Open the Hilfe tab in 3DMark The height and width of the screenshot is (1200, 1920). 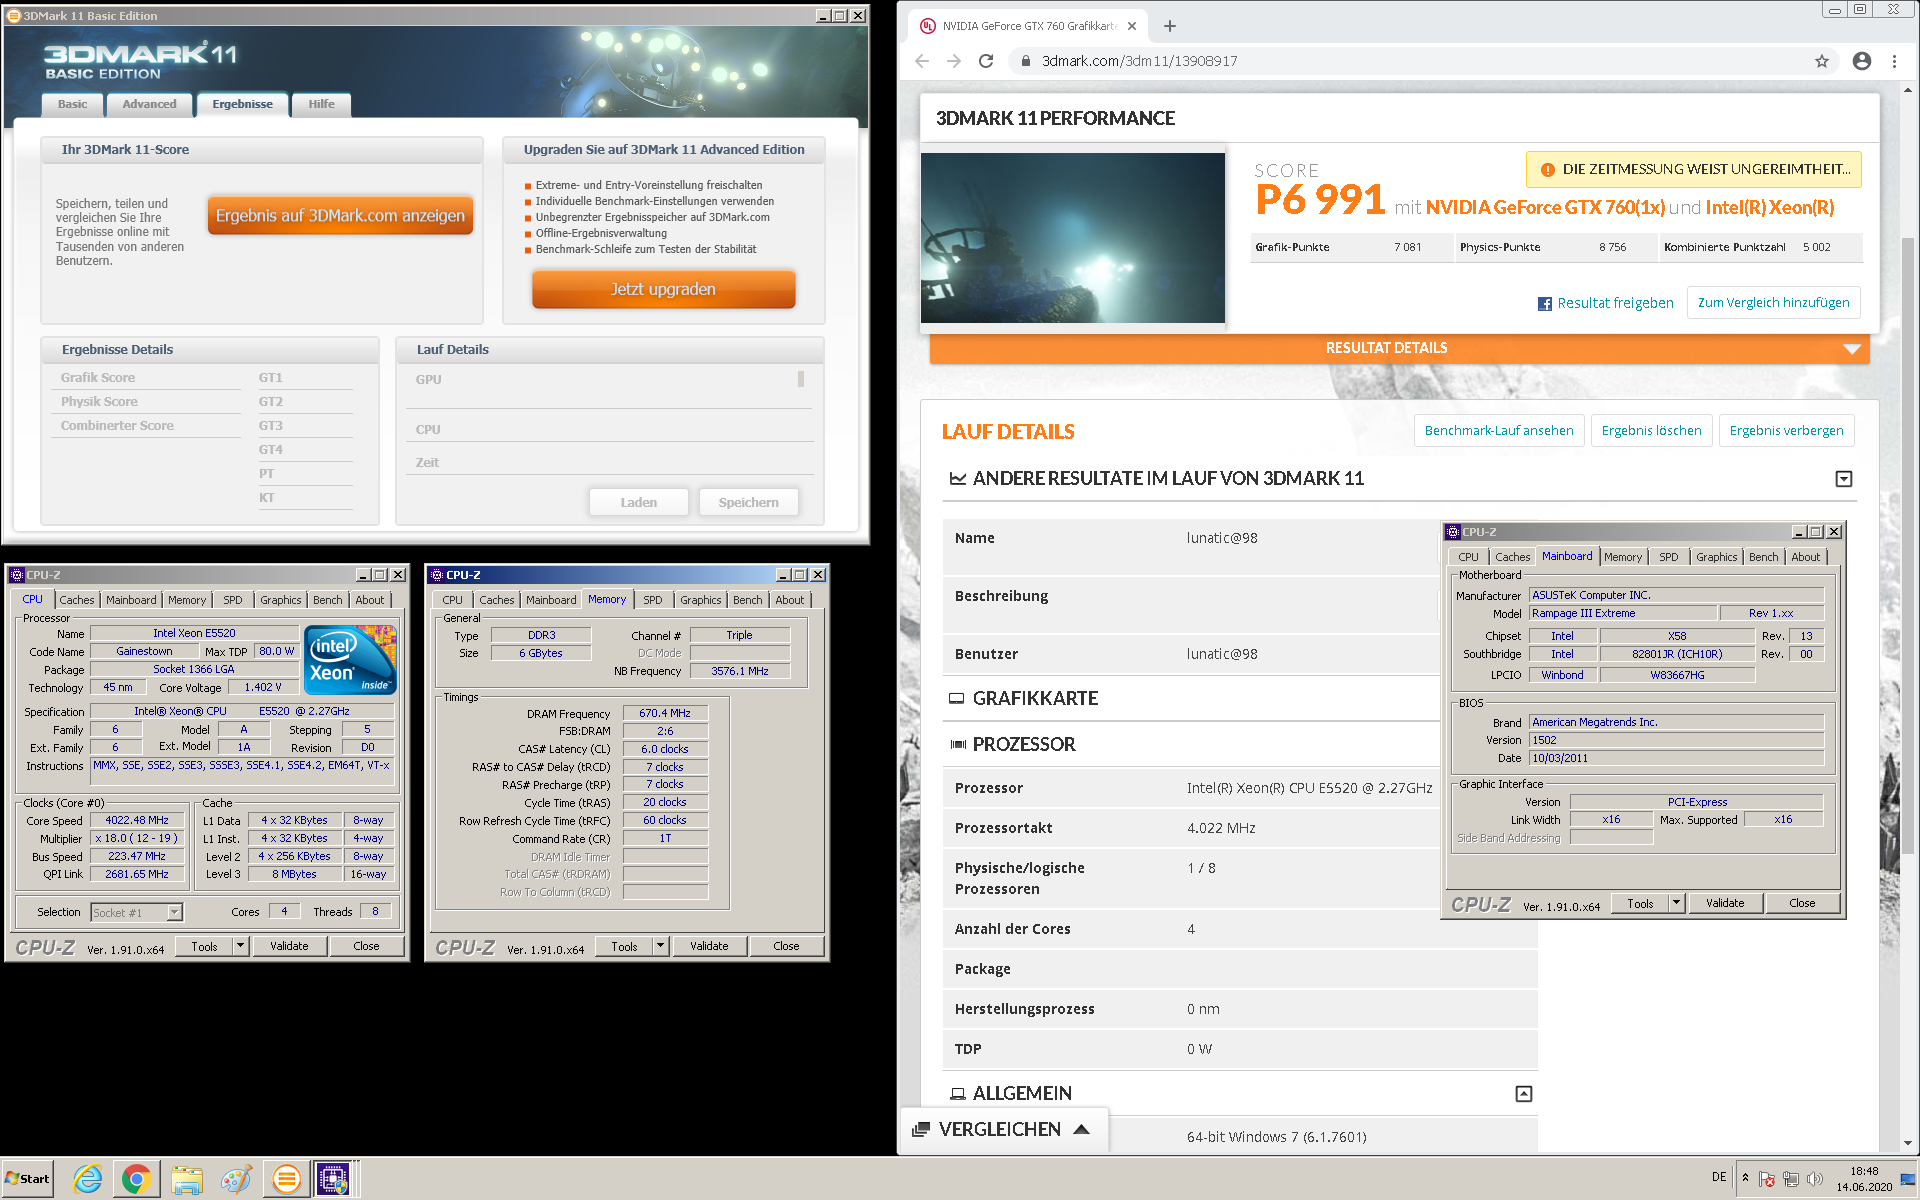321,104
